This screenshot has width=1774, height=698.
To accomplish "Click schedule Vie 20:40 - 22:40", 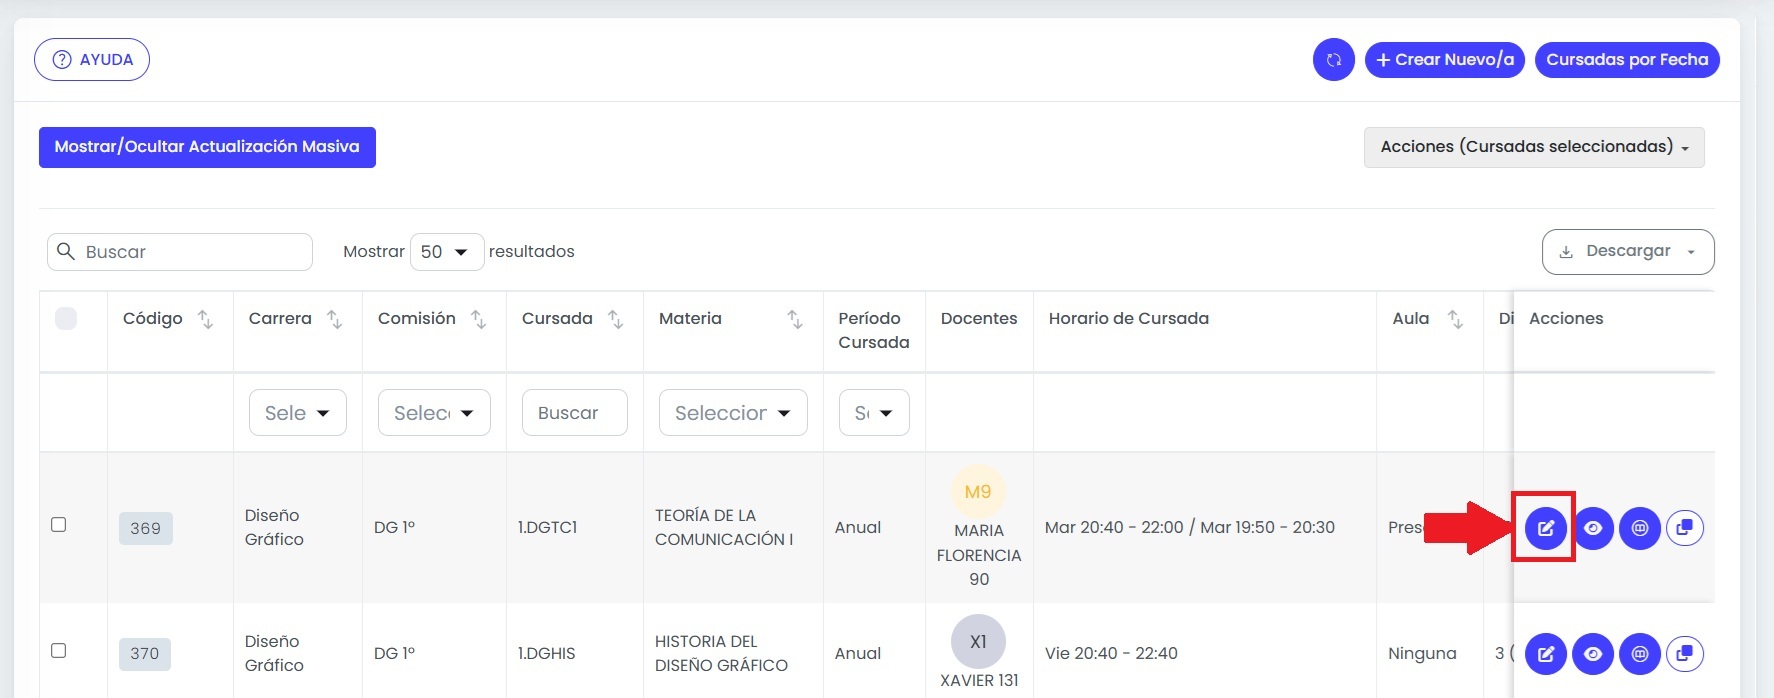I will 1111,653.
